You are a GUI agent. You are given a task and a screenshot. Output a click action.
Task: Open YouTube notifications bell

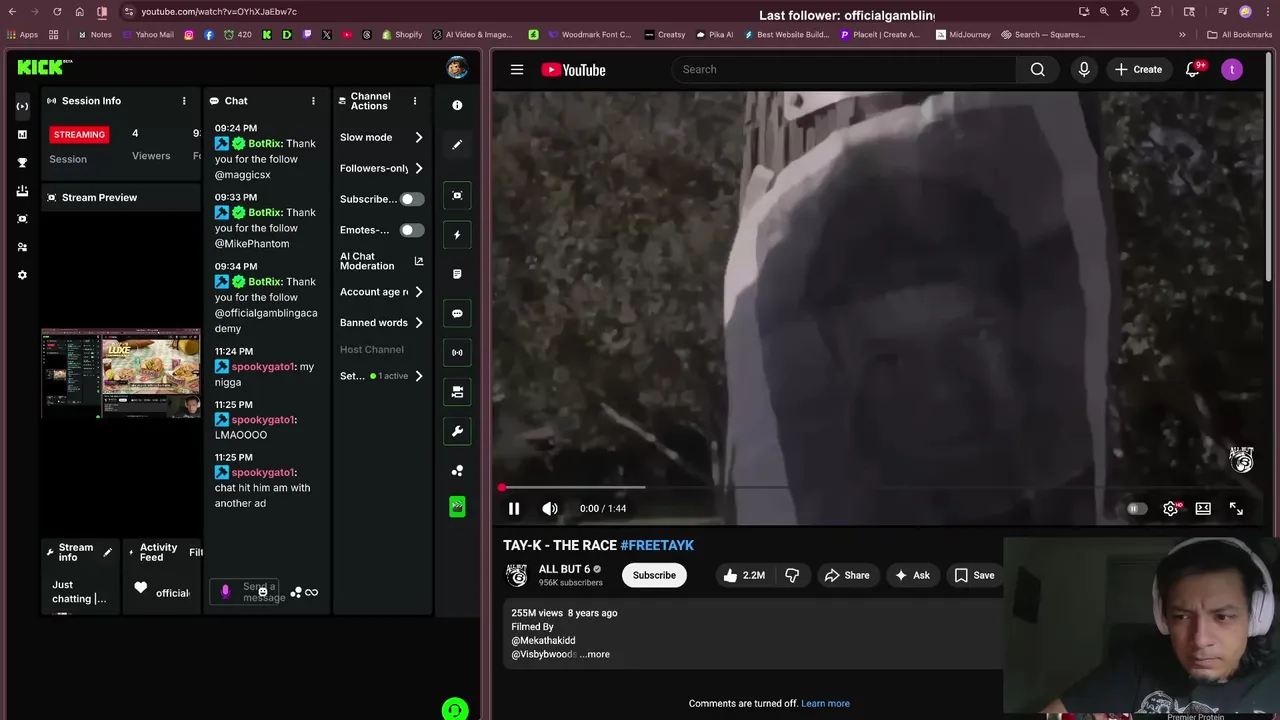tap(1192, 69)
